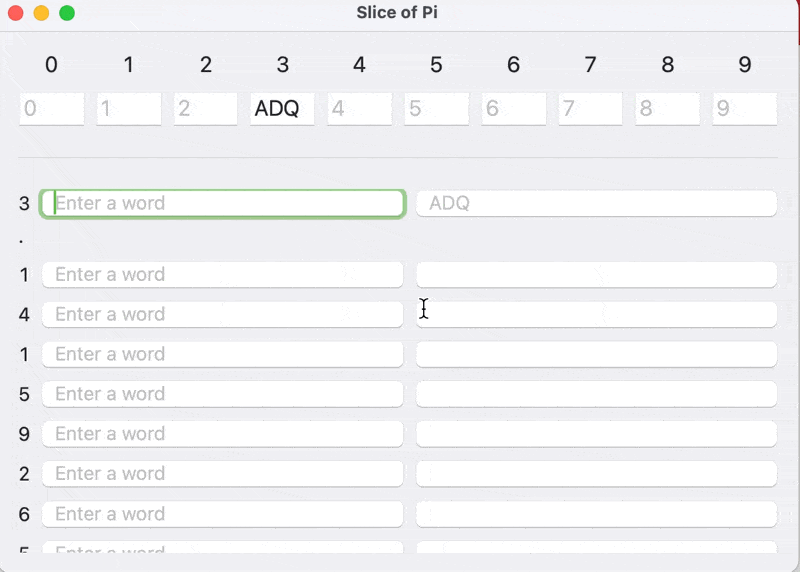Viewport: 800px width, 572px height.
Task: Click the 'Enter a word' field in row 3
Action: click(x=222, y=204)
